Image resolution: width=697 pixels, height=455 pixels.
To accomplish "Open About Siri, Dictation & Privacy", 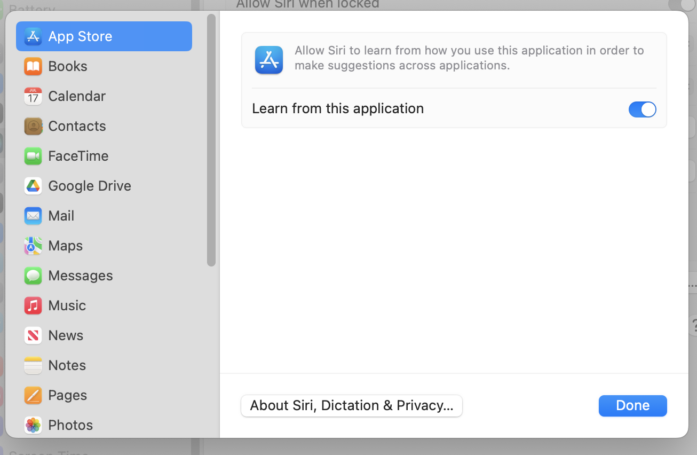I will (x=351, y=405).
